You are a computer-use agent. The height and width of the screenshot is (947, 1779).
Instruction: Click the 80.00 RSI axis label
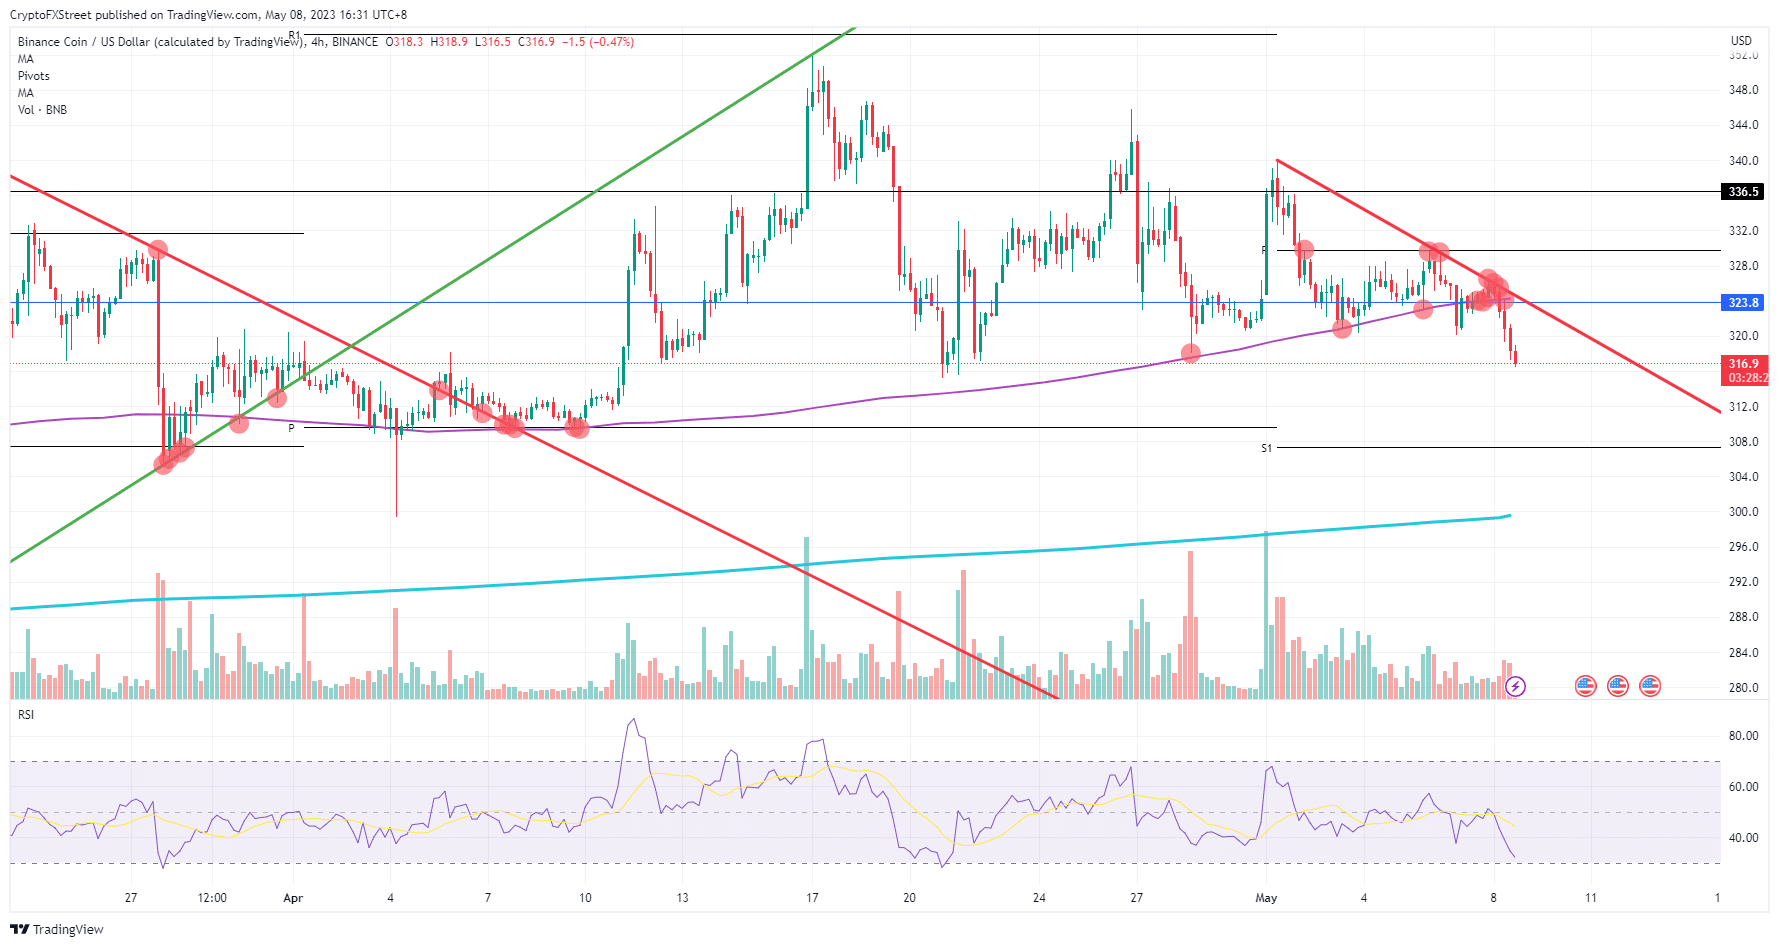pos(1743,736)
